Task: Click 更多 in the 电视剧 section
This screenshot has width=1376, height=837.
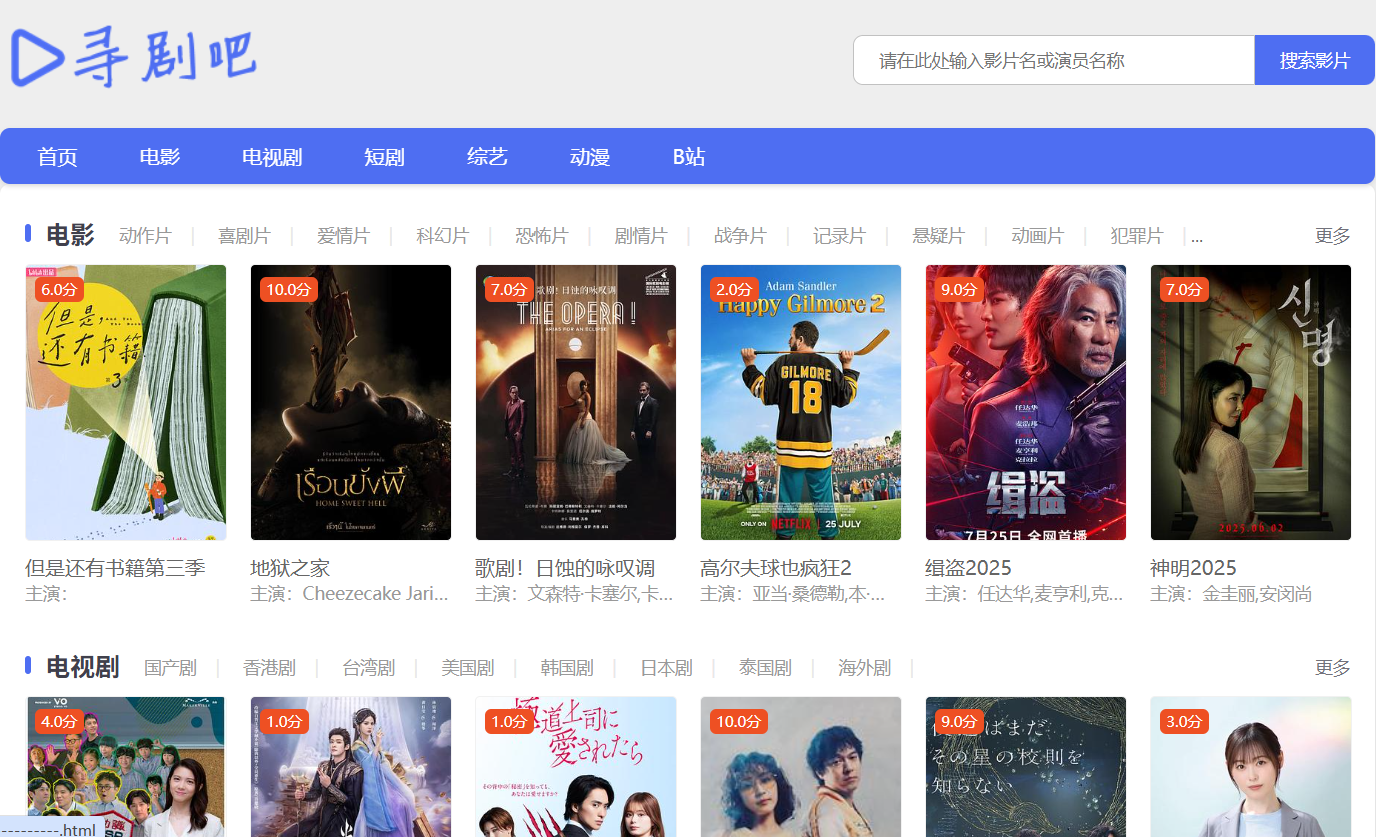Action: (x=1332, y=668)
